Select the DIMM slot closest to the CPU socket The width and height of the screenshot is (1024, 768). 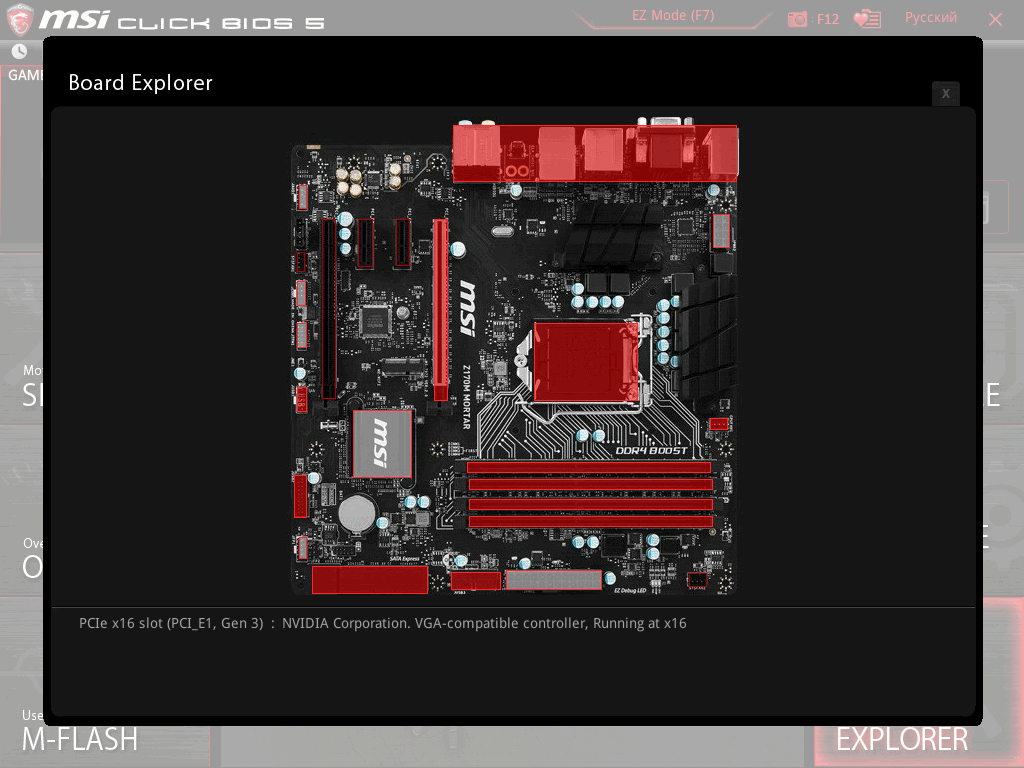588,467
